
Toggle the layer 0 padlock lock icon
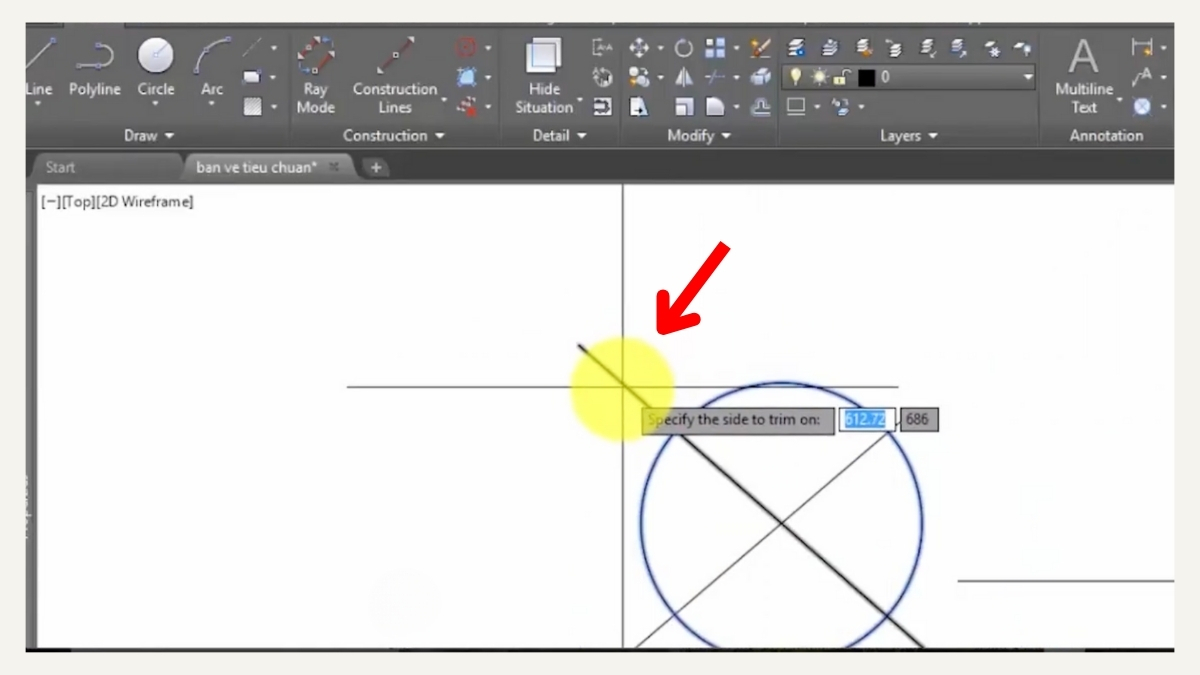tap(843, 77)
